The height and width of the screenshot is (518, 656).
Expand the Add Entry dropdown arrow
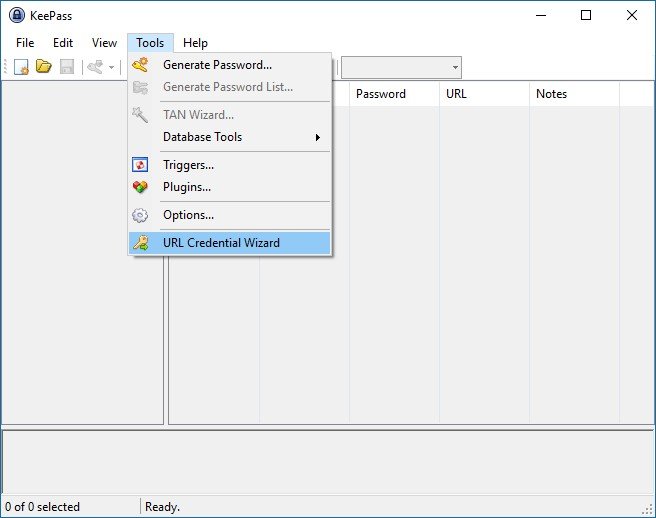pyautogui.click(x=111, y=67)
